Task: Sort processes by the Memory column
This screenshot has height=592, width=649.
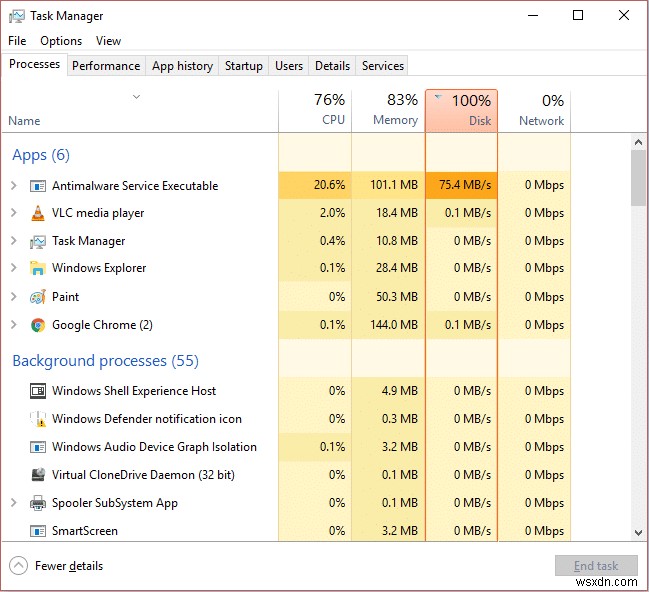Action: pyautogui.click(x=388, y=111)
